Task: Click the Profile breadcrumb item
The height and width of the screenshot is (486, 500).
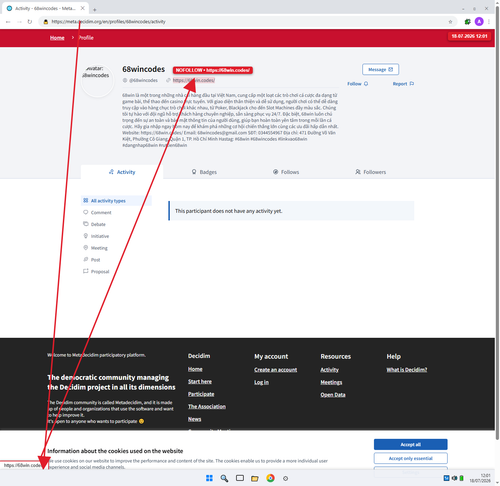Action: pyautogui.click(x=86, y=38)
